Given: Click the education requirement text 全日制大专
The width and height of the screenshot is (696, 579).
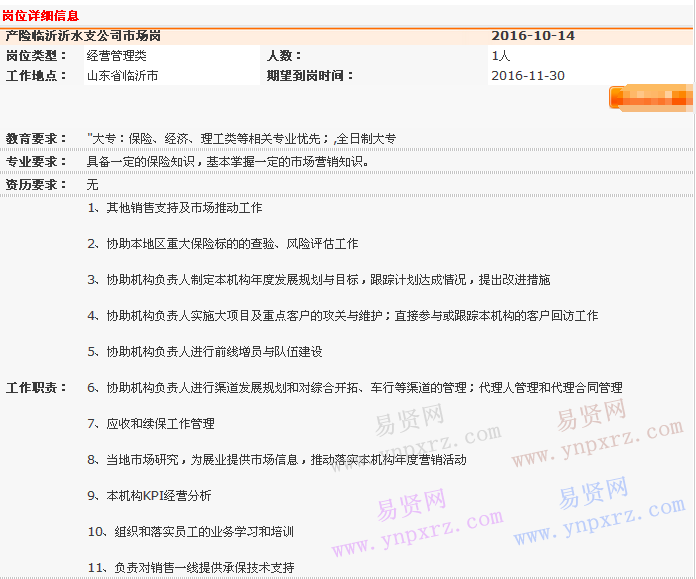Looking at the screenshot, I should pyautogui.click(x=366, y=139).
